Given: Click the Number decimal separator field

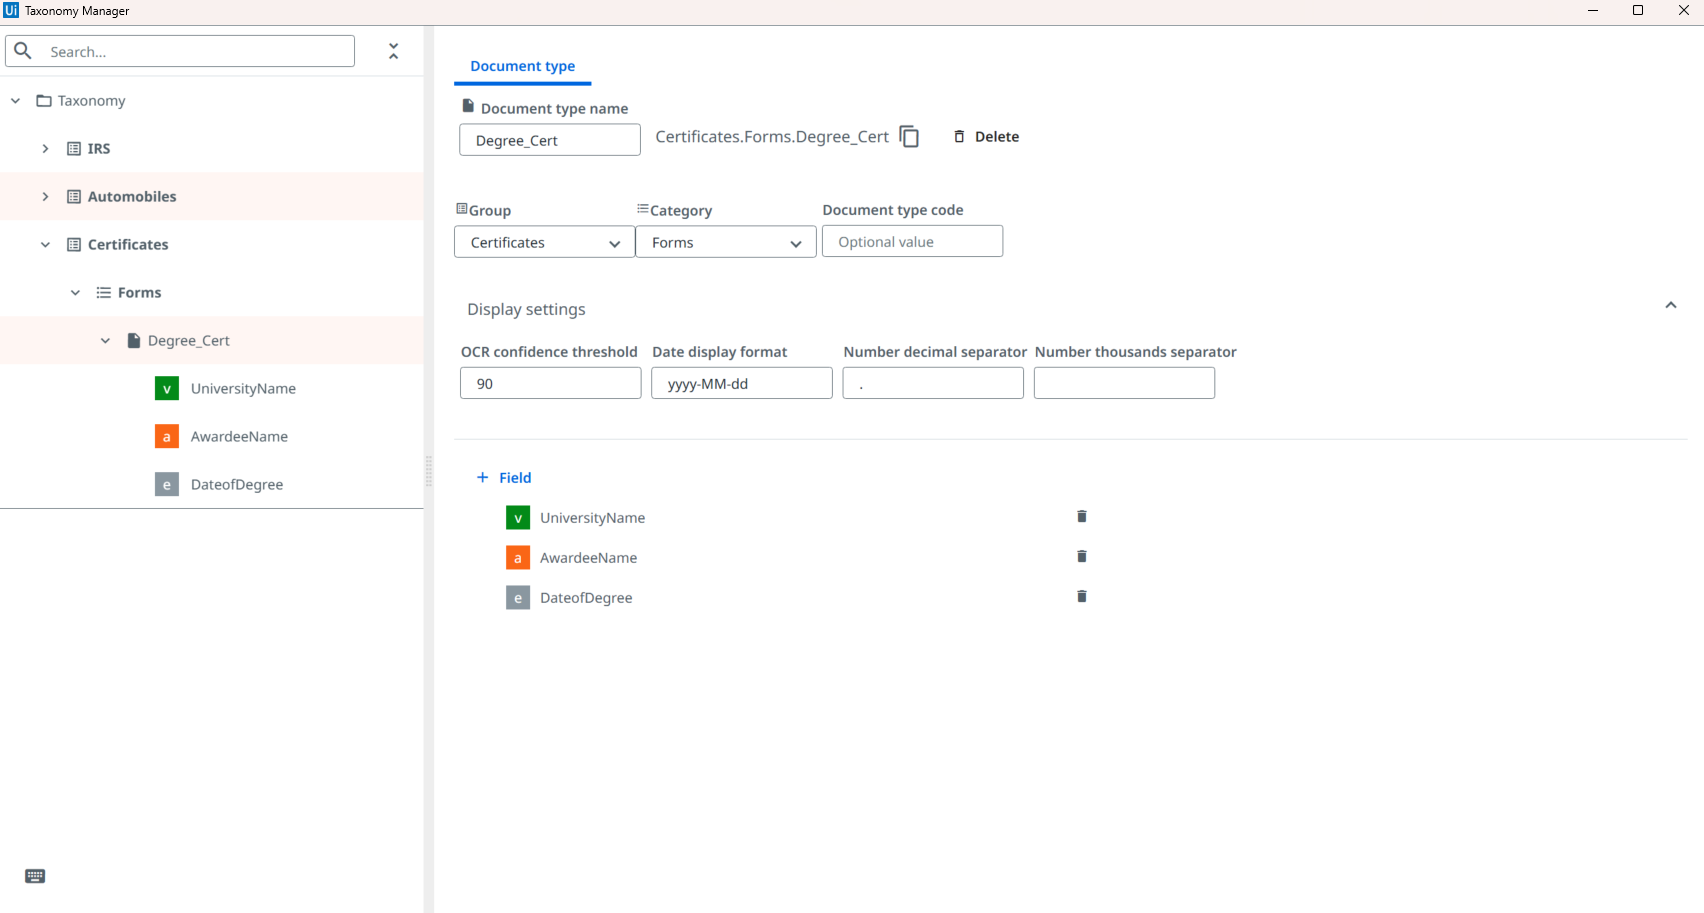Looking at the screenshot, I should pyautogui.click(x=933, y=383).
